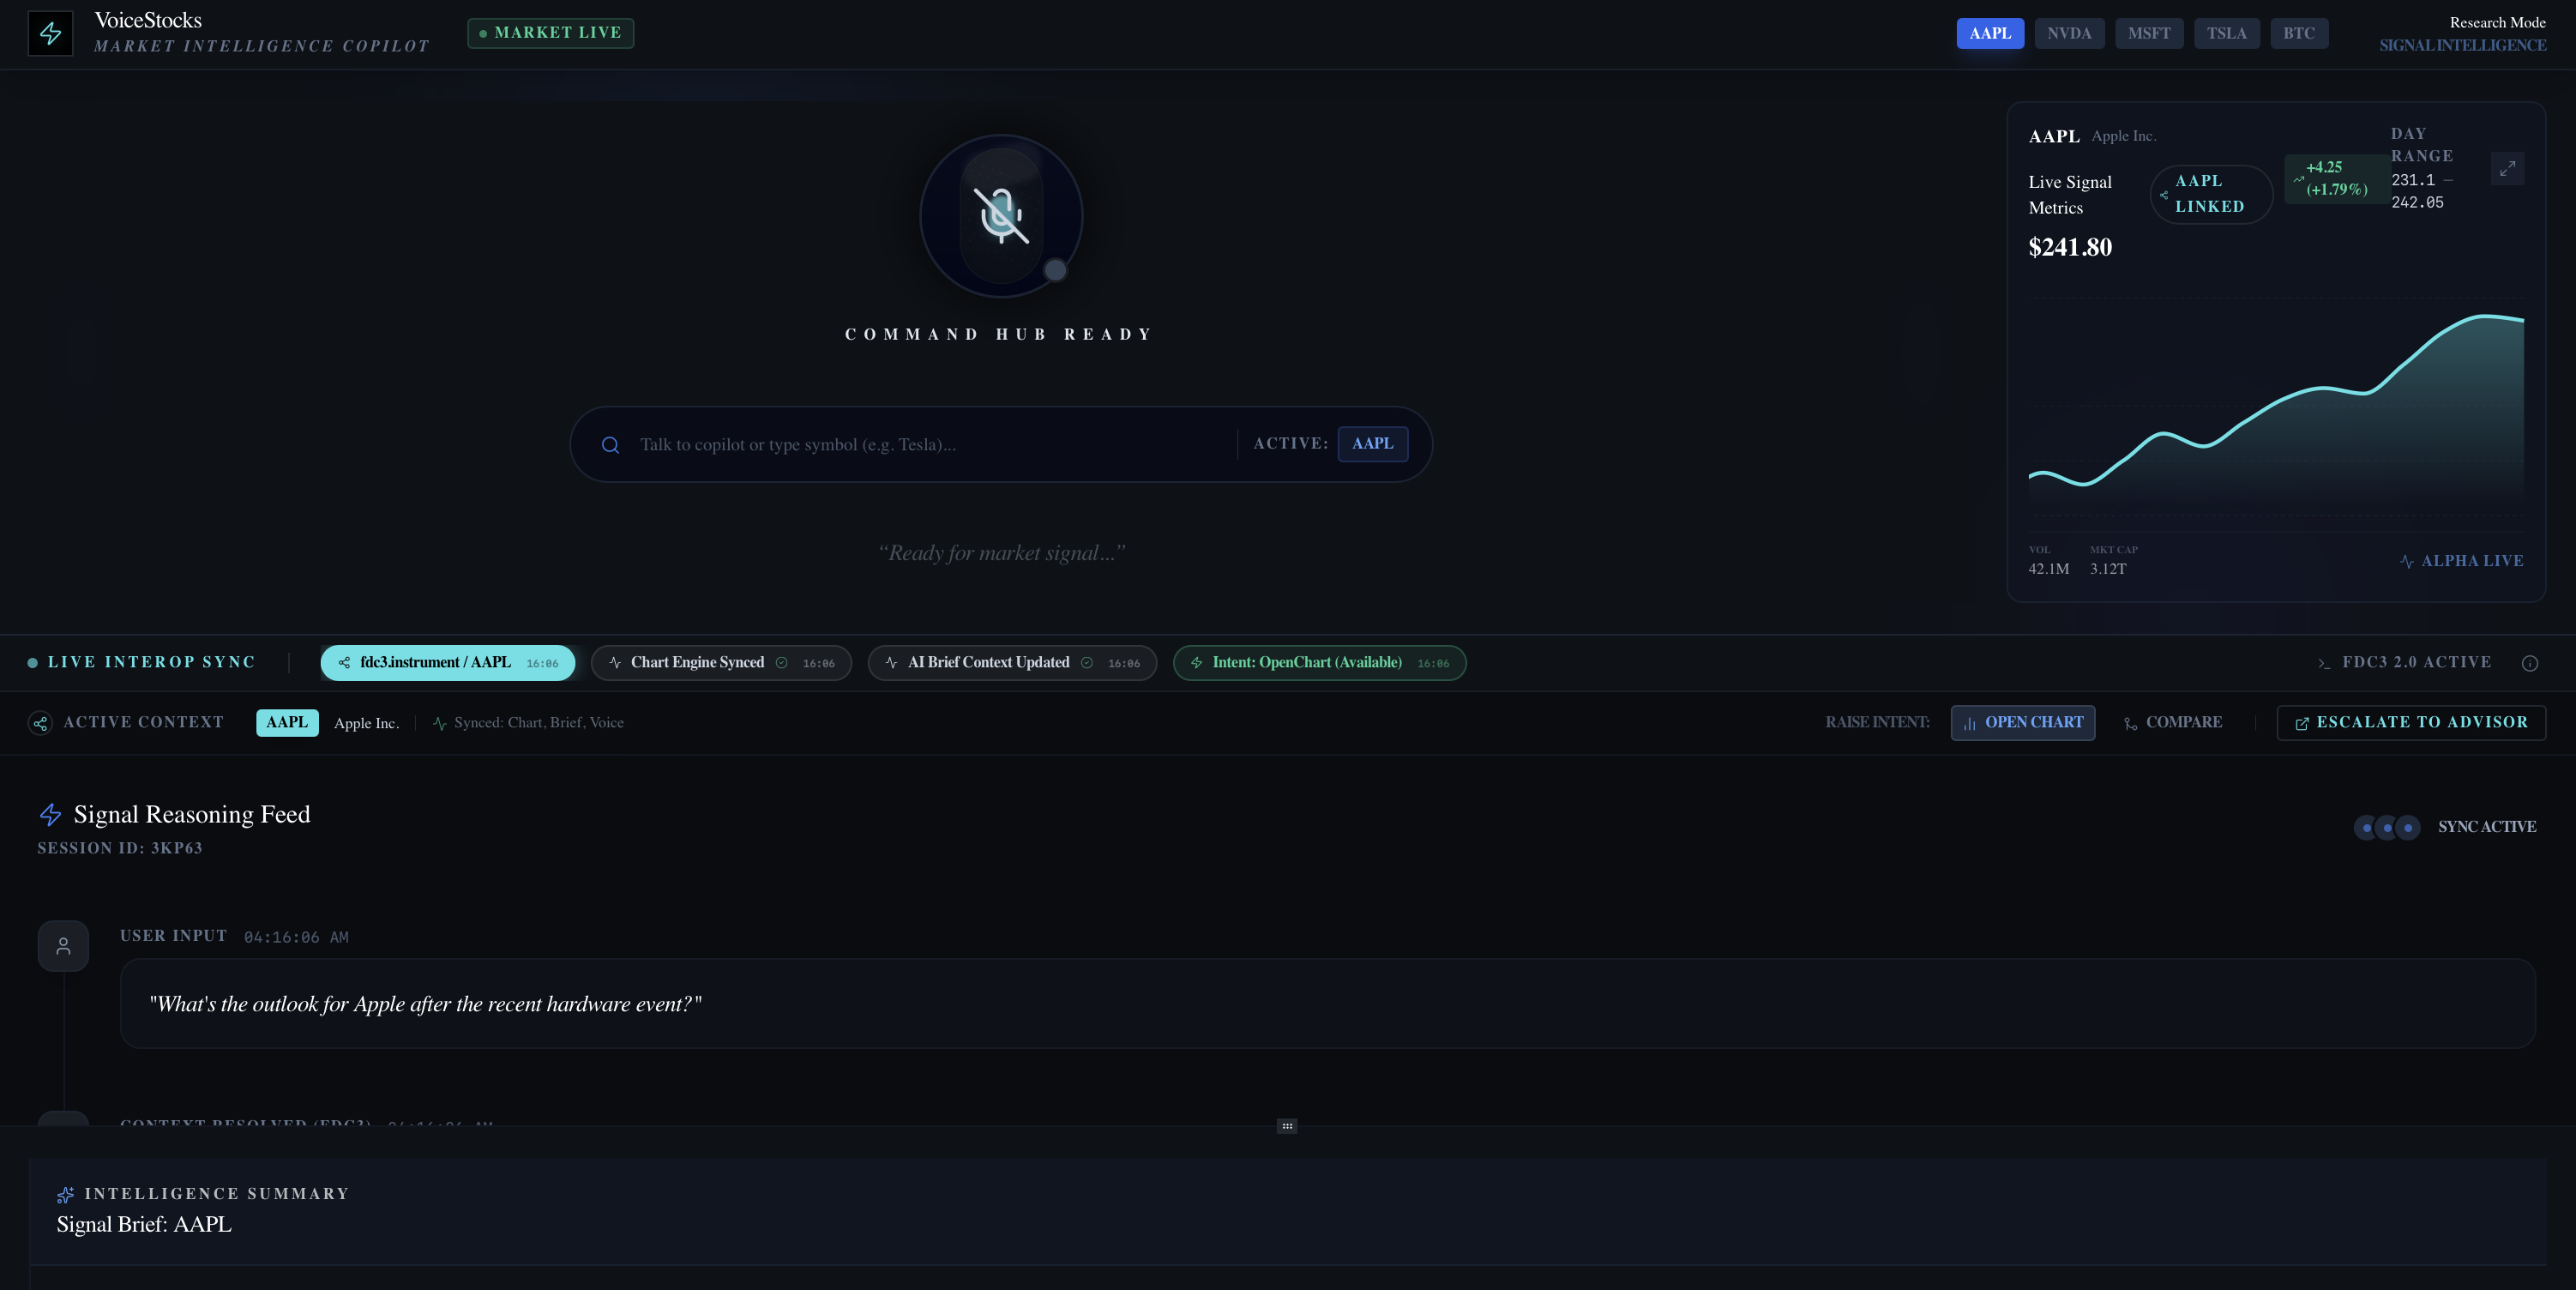Click the VoiceStocks lightning logo
Screen dimensions: 2576x1290
click(x=50, y=33)
